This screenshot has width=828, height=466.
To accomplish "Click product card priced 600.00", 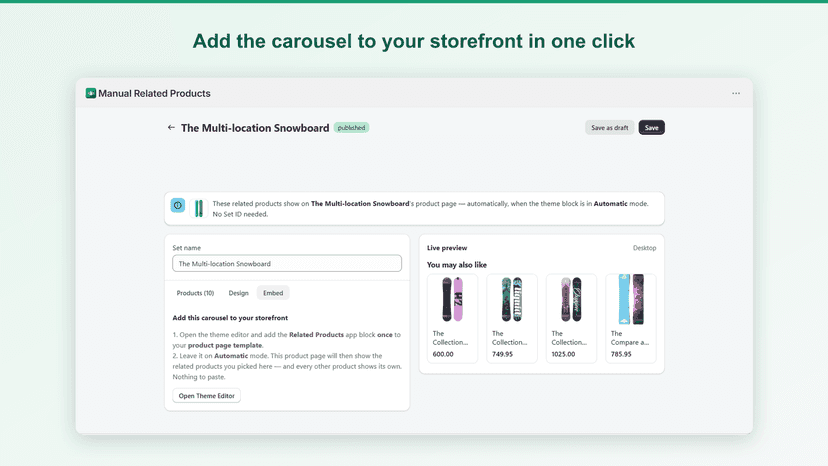I will click(452, 318).
